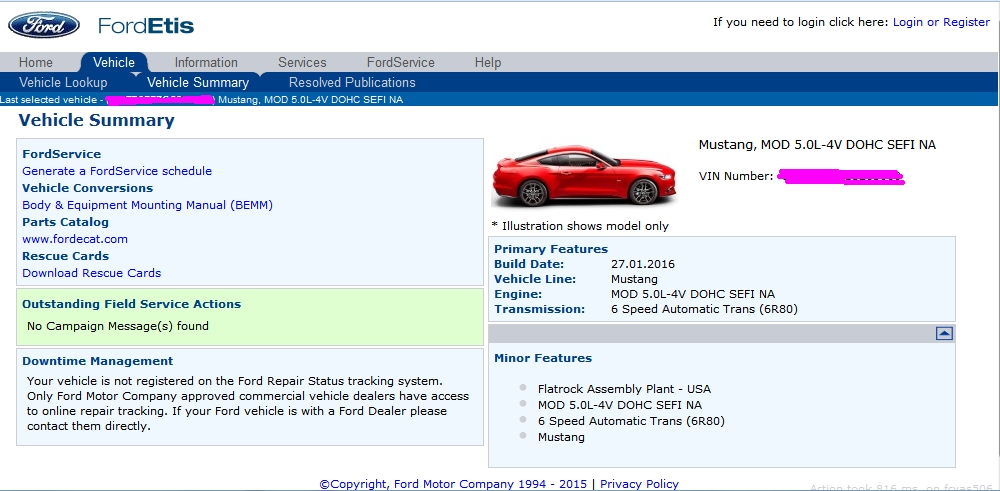
Task: Click Vehicle Line value Mustang
Action: pos(634,279)
